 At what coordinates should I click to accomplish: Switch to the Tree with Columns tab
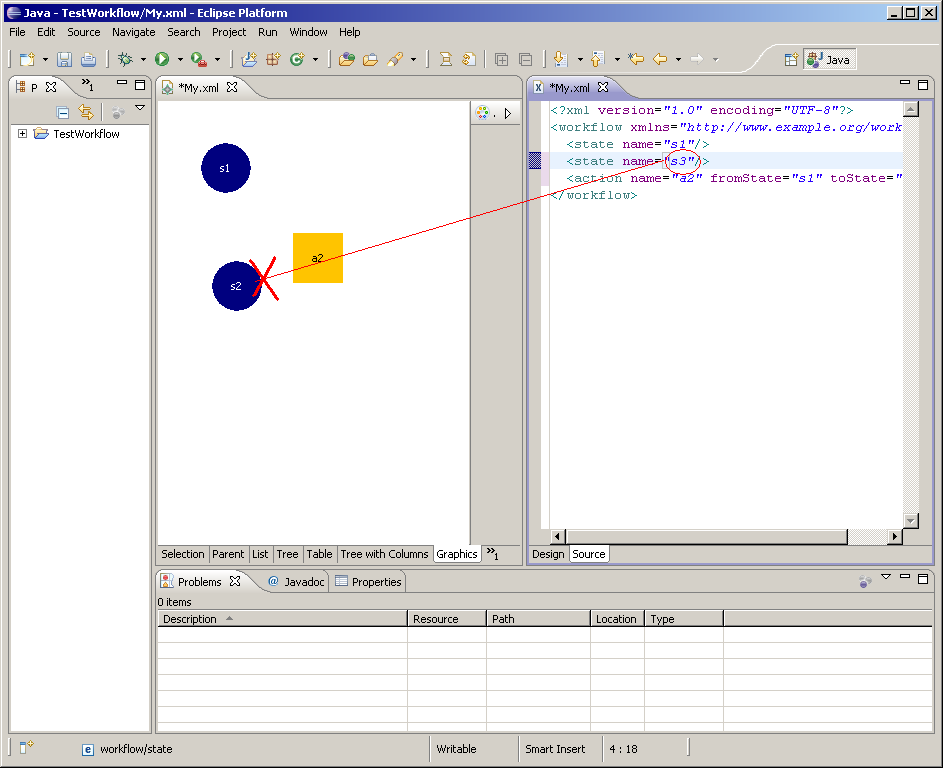[x=384, y=554]
